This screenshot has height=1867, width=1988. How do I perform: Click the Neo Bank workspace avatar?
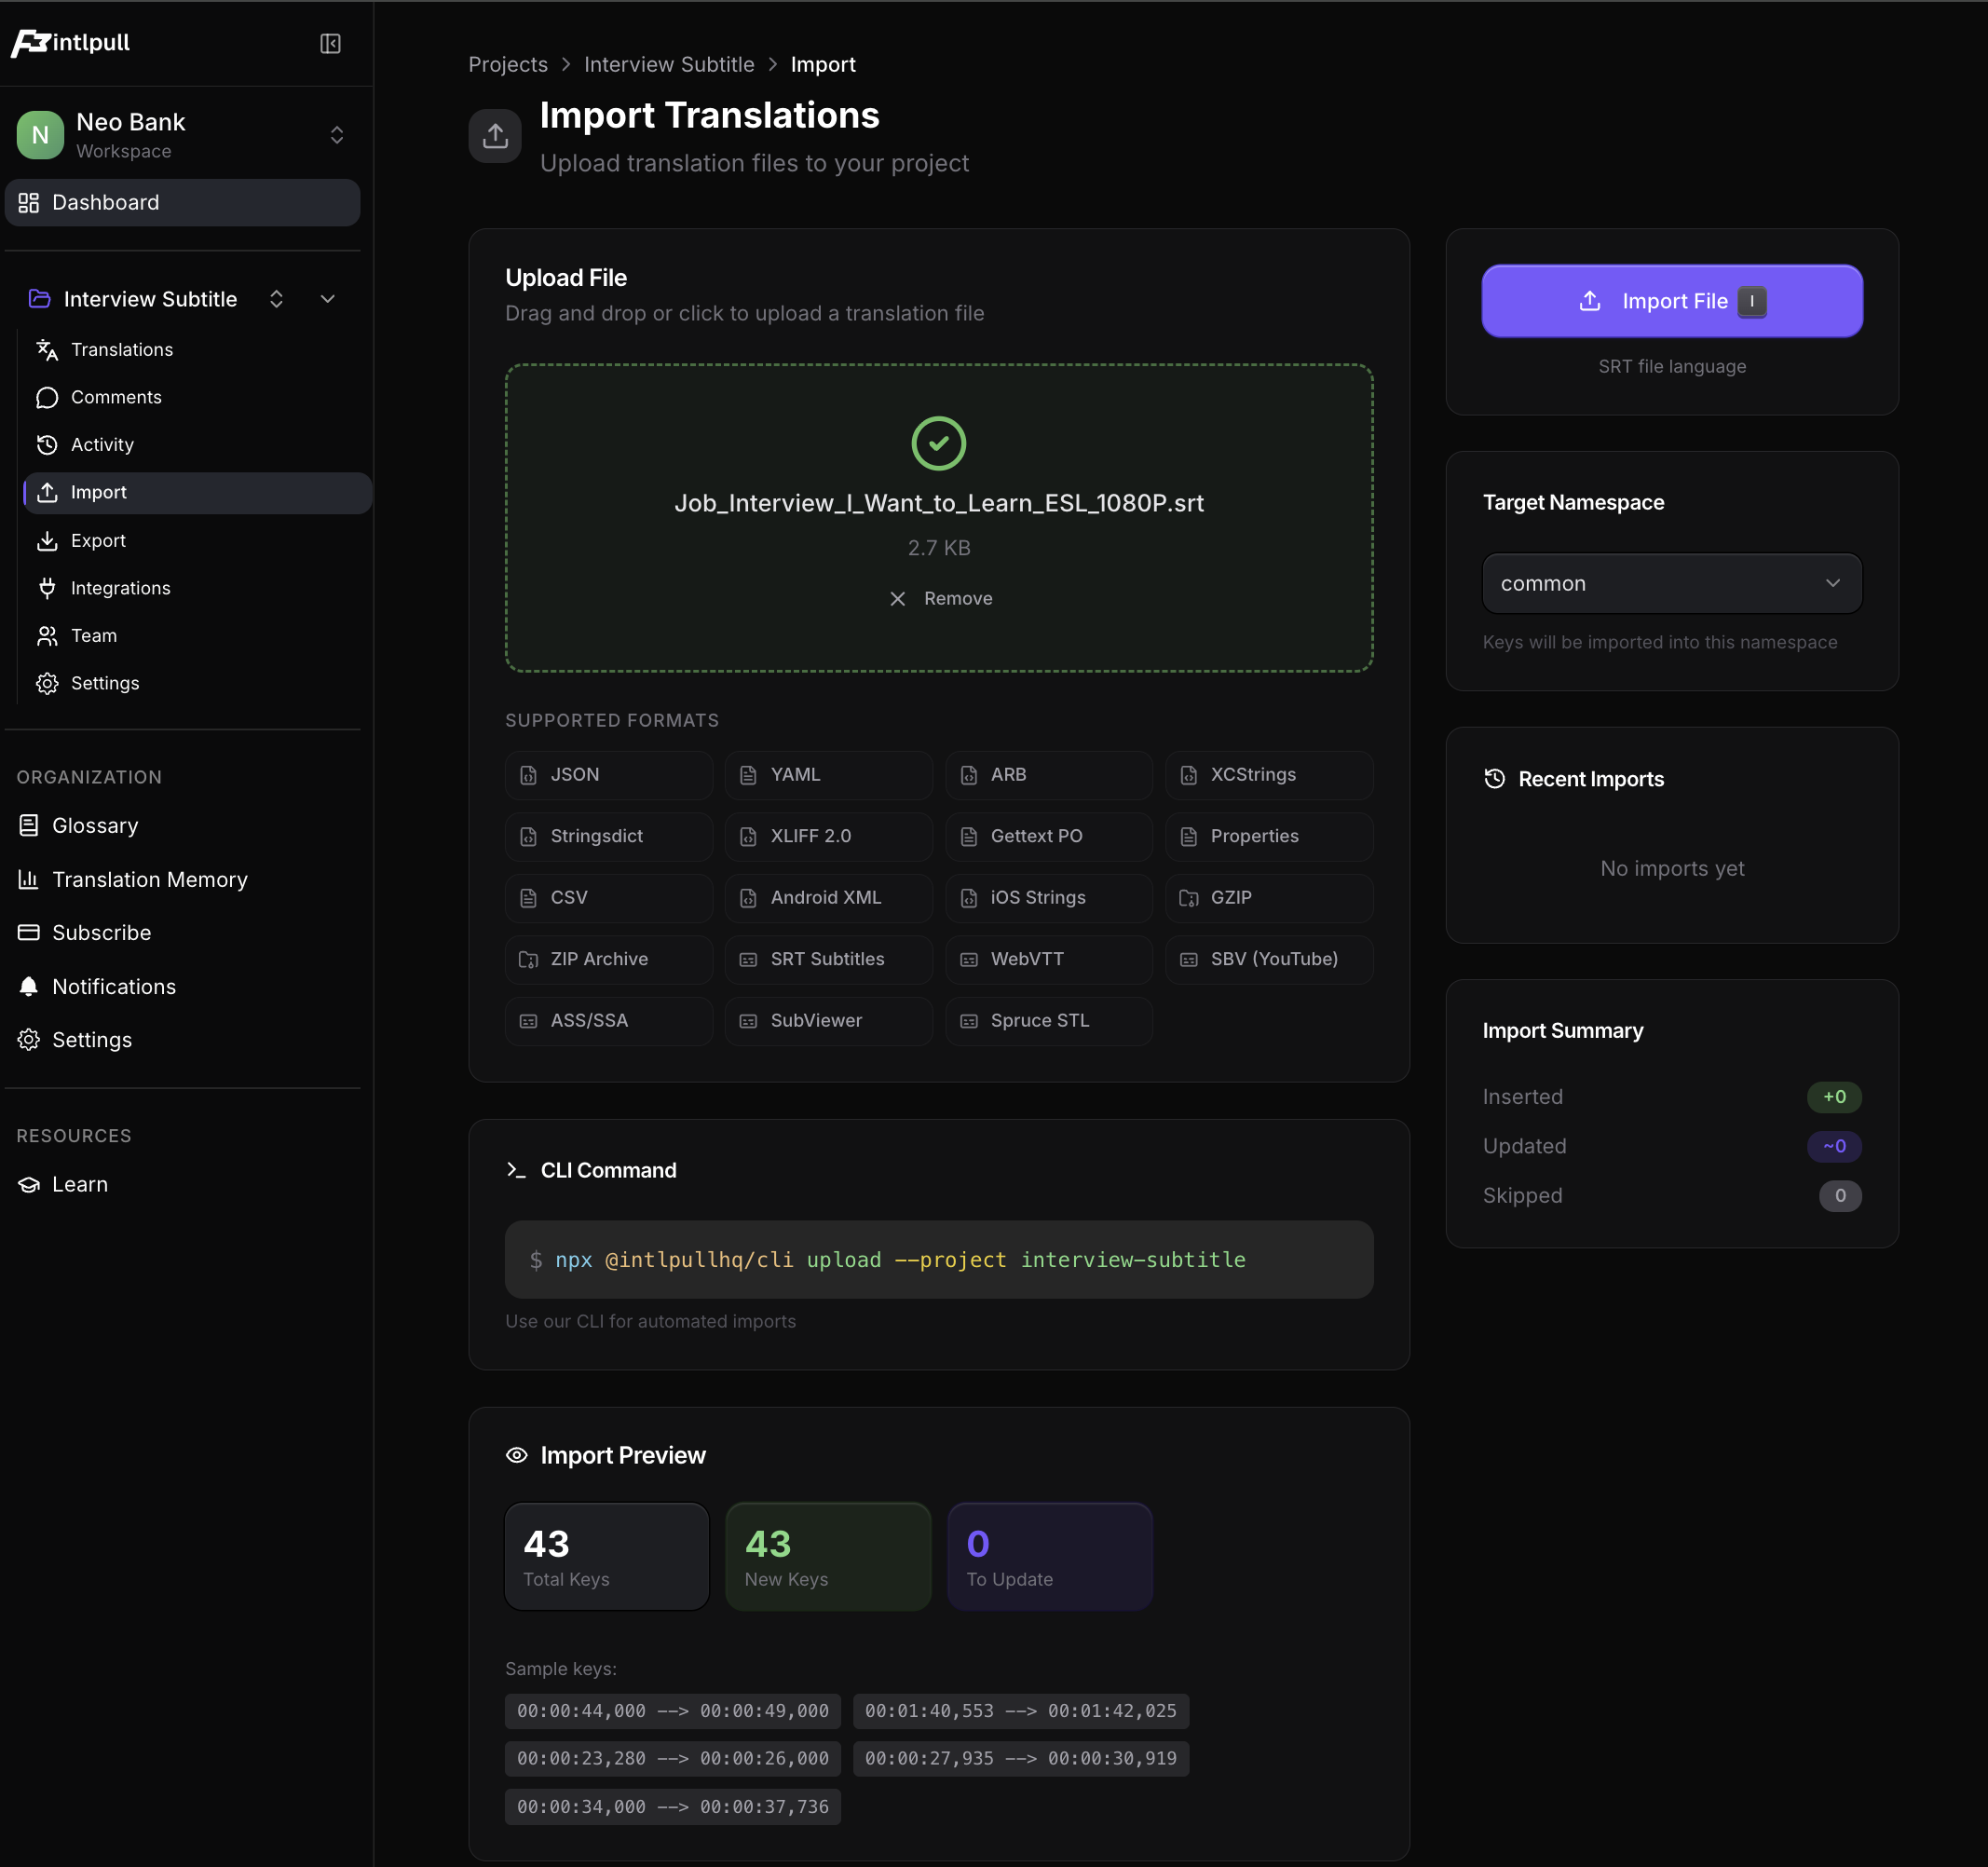tap(40, 135)
